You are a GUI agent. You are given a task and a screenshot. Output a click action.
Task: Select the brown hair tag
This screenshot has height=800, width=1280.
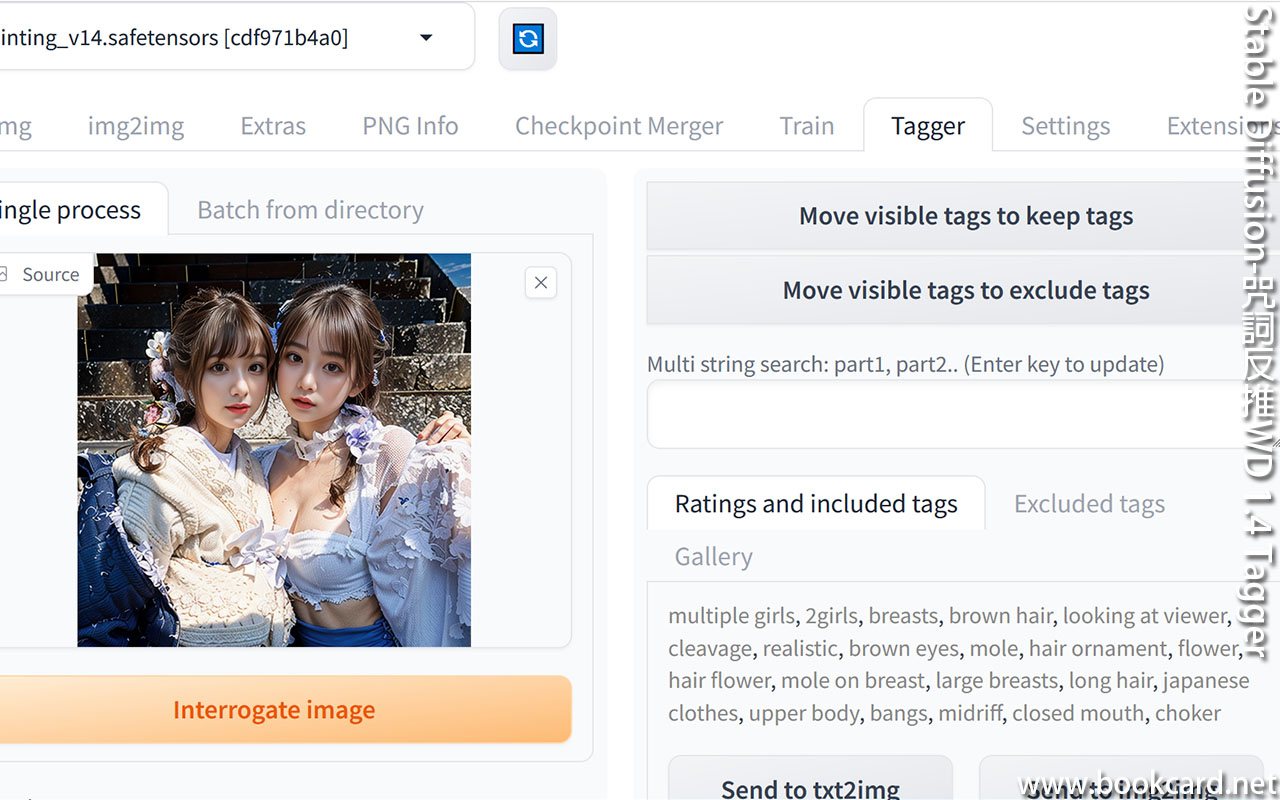pyautogui.click(x=1001, y=615)
